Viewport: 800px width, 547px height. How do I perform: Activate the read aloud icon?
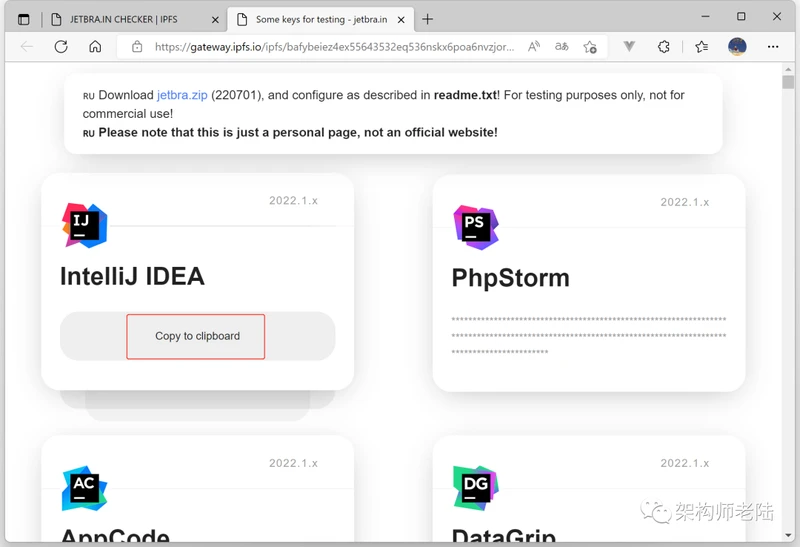(x=534, y=47)
